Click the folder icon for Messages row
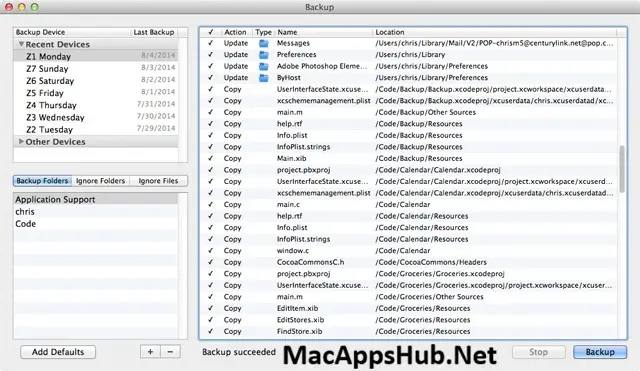This screenshot has height=371, width=640. (264, 43)
